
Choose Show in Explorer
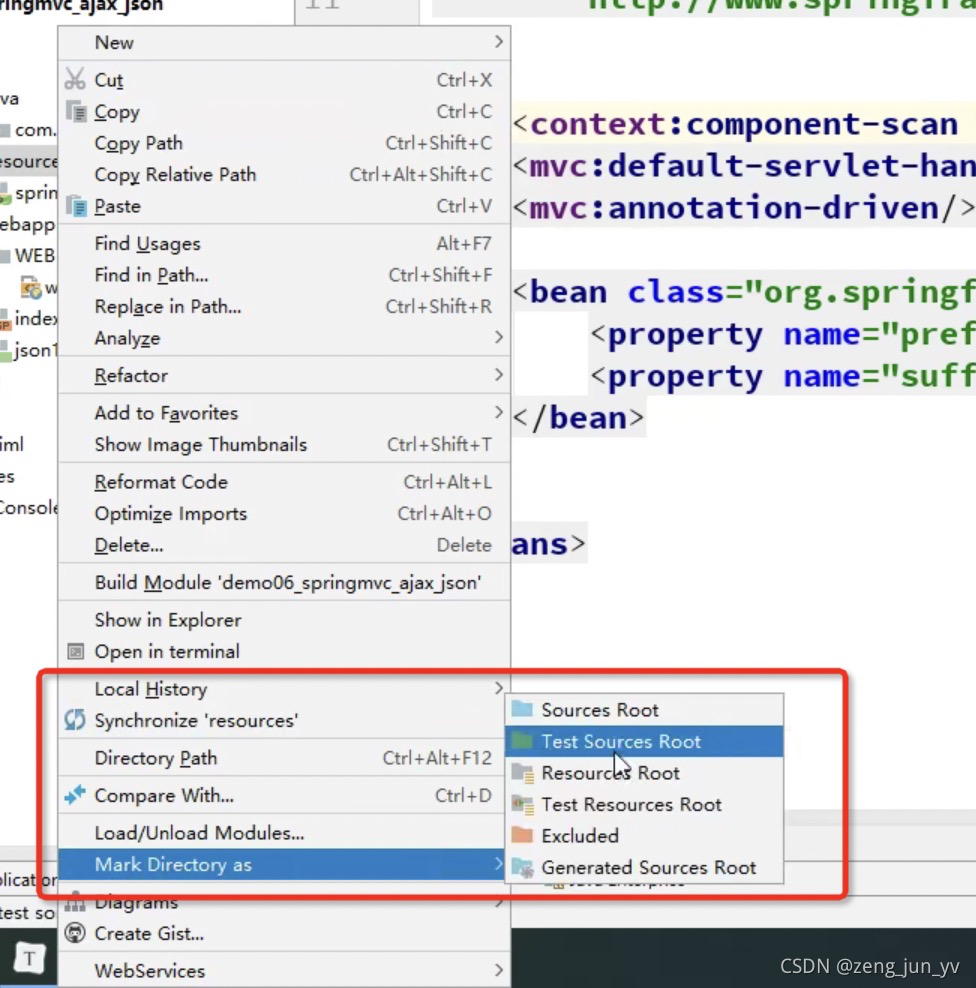284,620
